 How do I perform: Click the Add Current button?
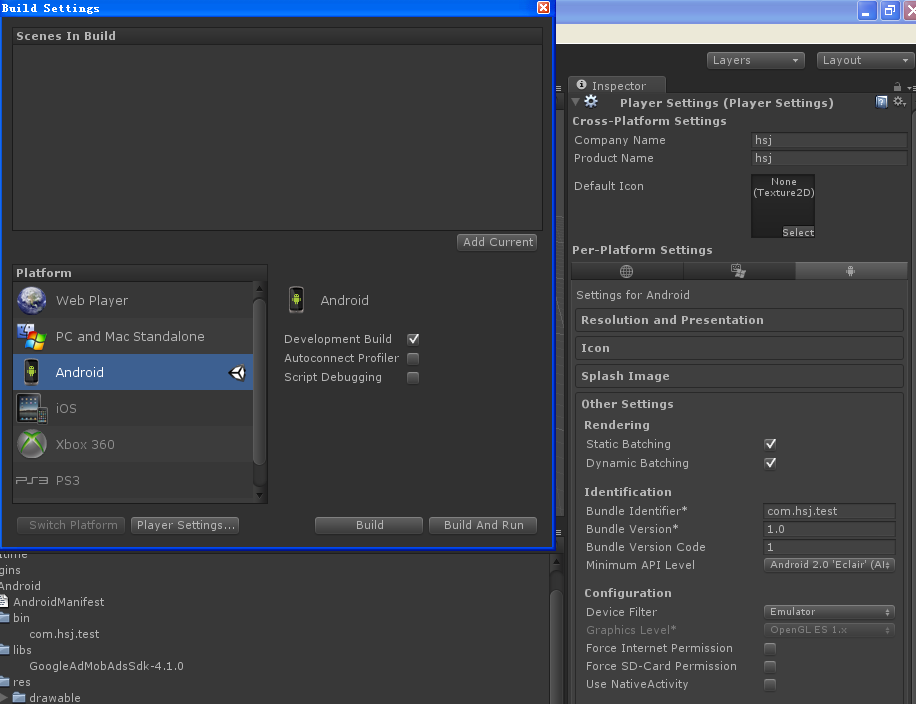click(497, 242)
